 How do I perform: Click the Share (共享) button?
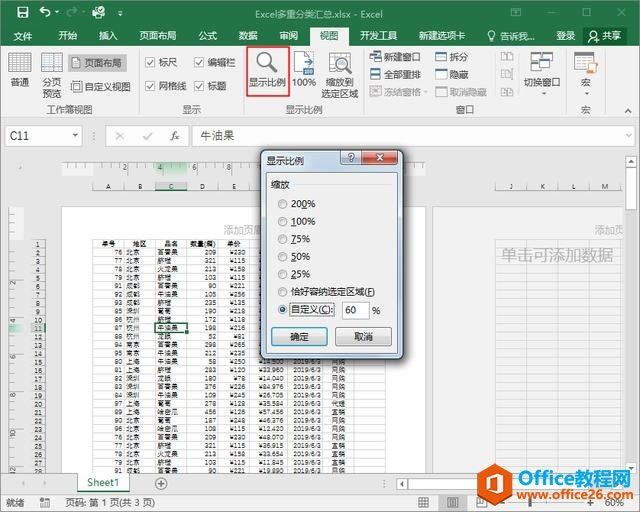(x=605, y=36)
